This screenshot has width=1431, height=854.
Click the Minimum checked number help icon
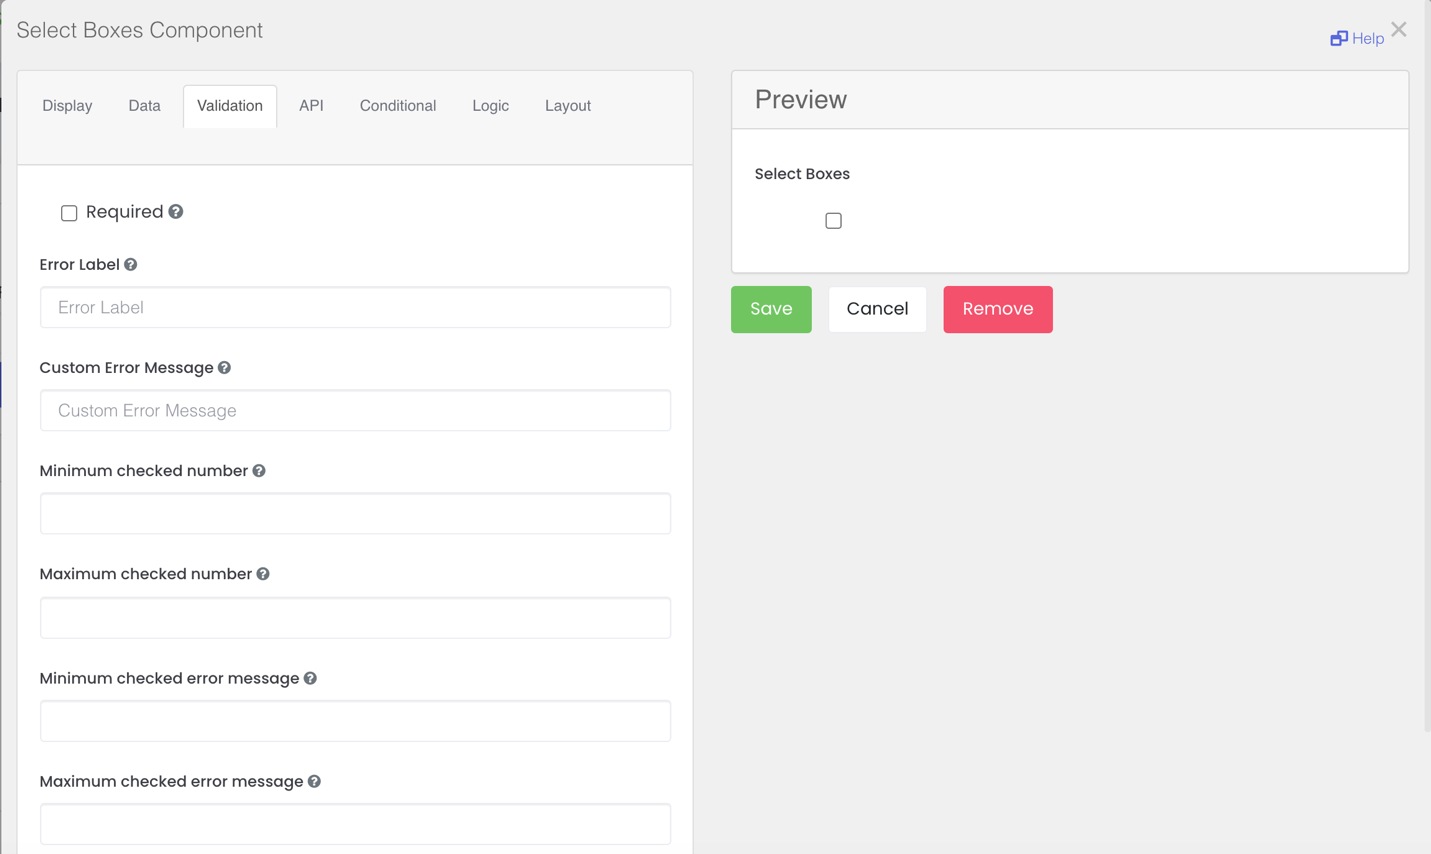[259, 471]
